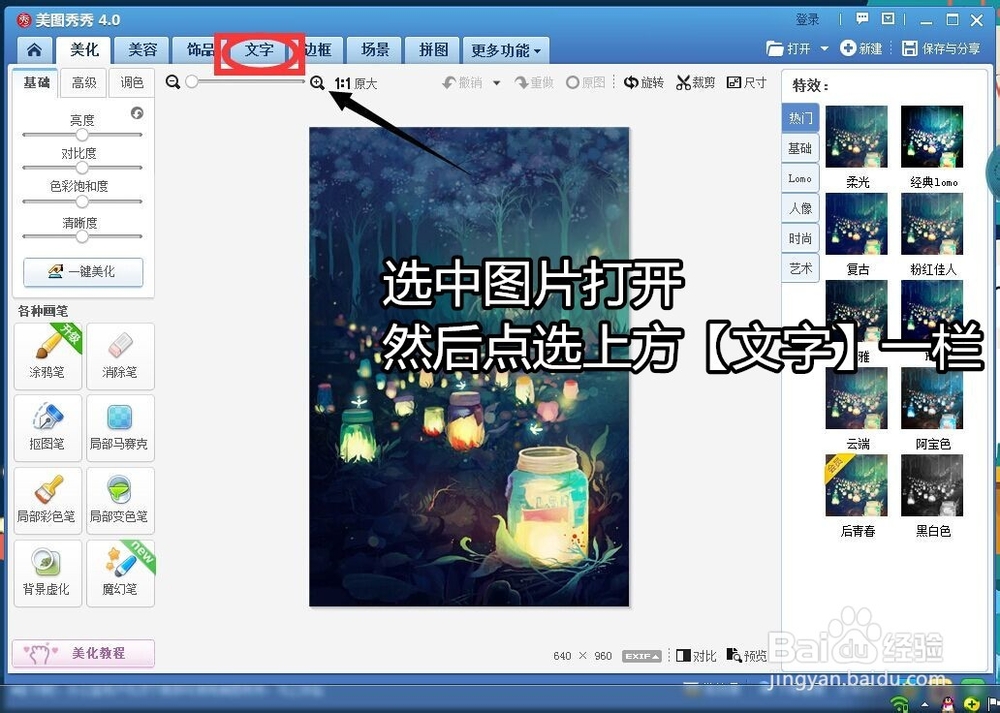
Task: Expand the 打开 dropdown arrow
Action: 824,49
